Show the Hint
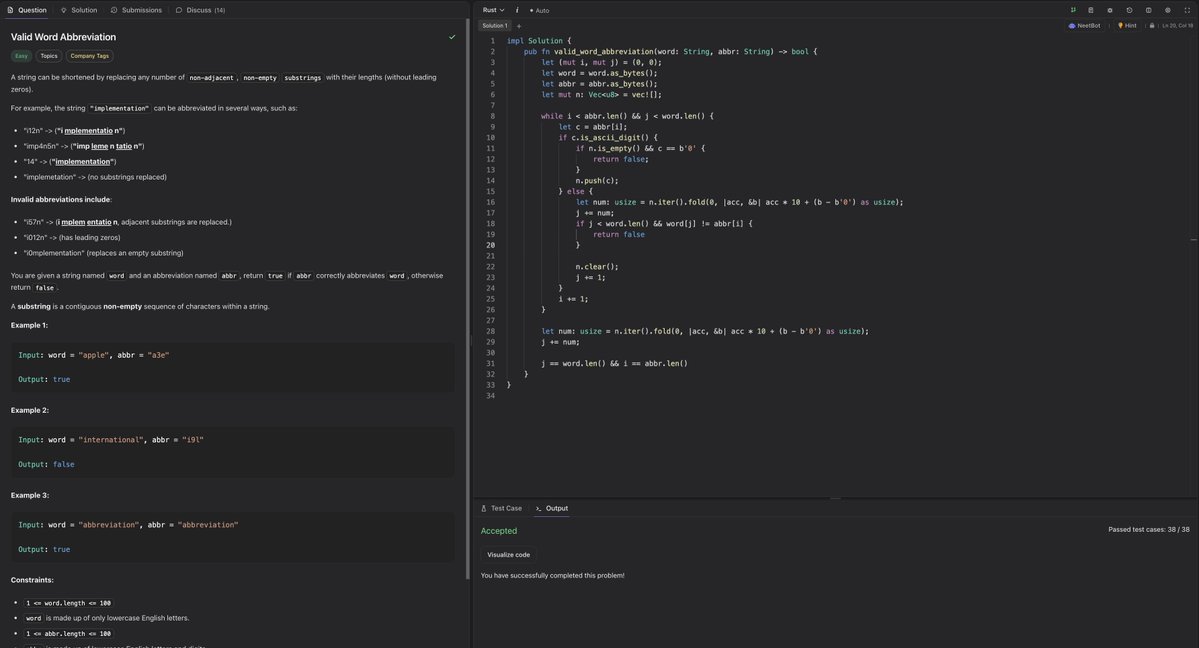Screen dimensions: 1199x648 1127,25
